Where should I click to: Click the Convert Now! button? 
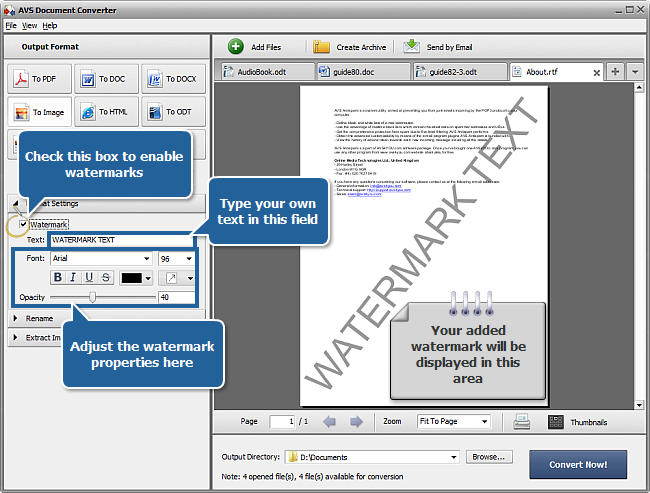[578, 465]
